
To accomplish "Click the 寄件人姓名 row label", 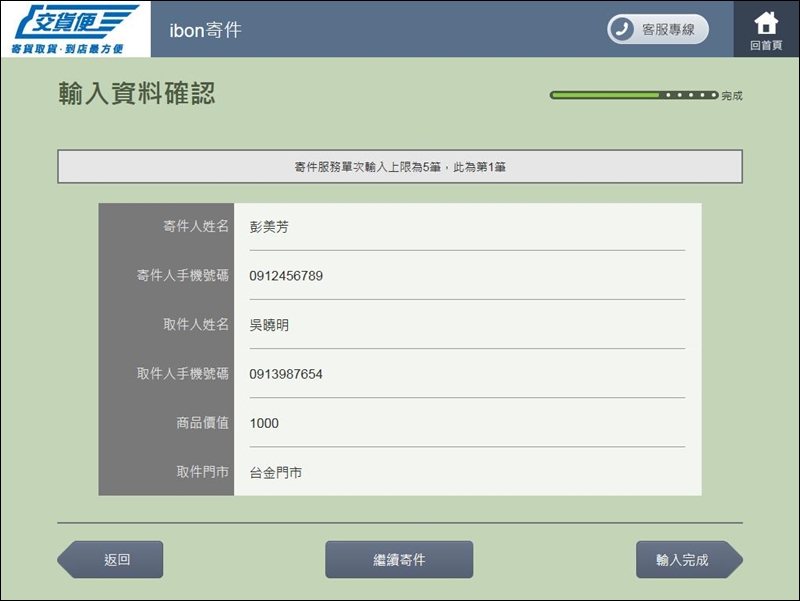I will click(x=196, y=227).
